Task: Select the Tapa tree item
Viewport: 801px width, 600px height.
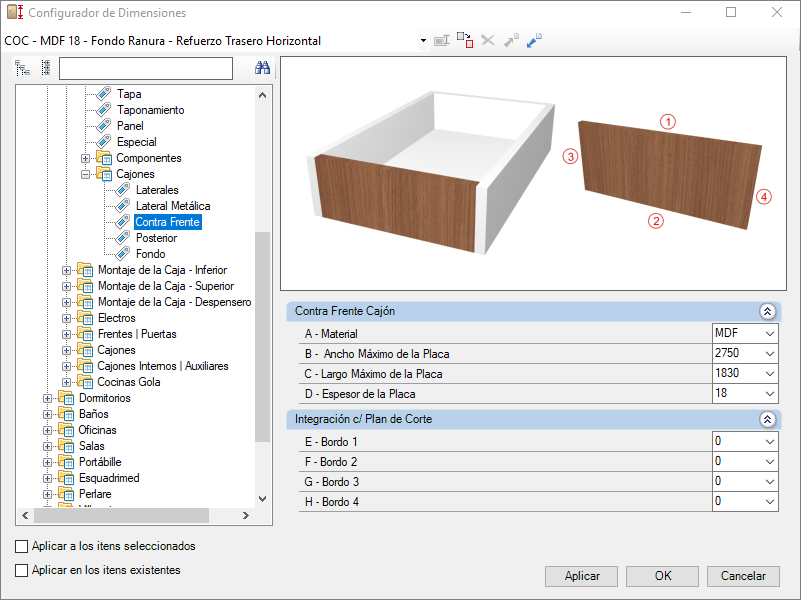Action: (x=129, y=94)
